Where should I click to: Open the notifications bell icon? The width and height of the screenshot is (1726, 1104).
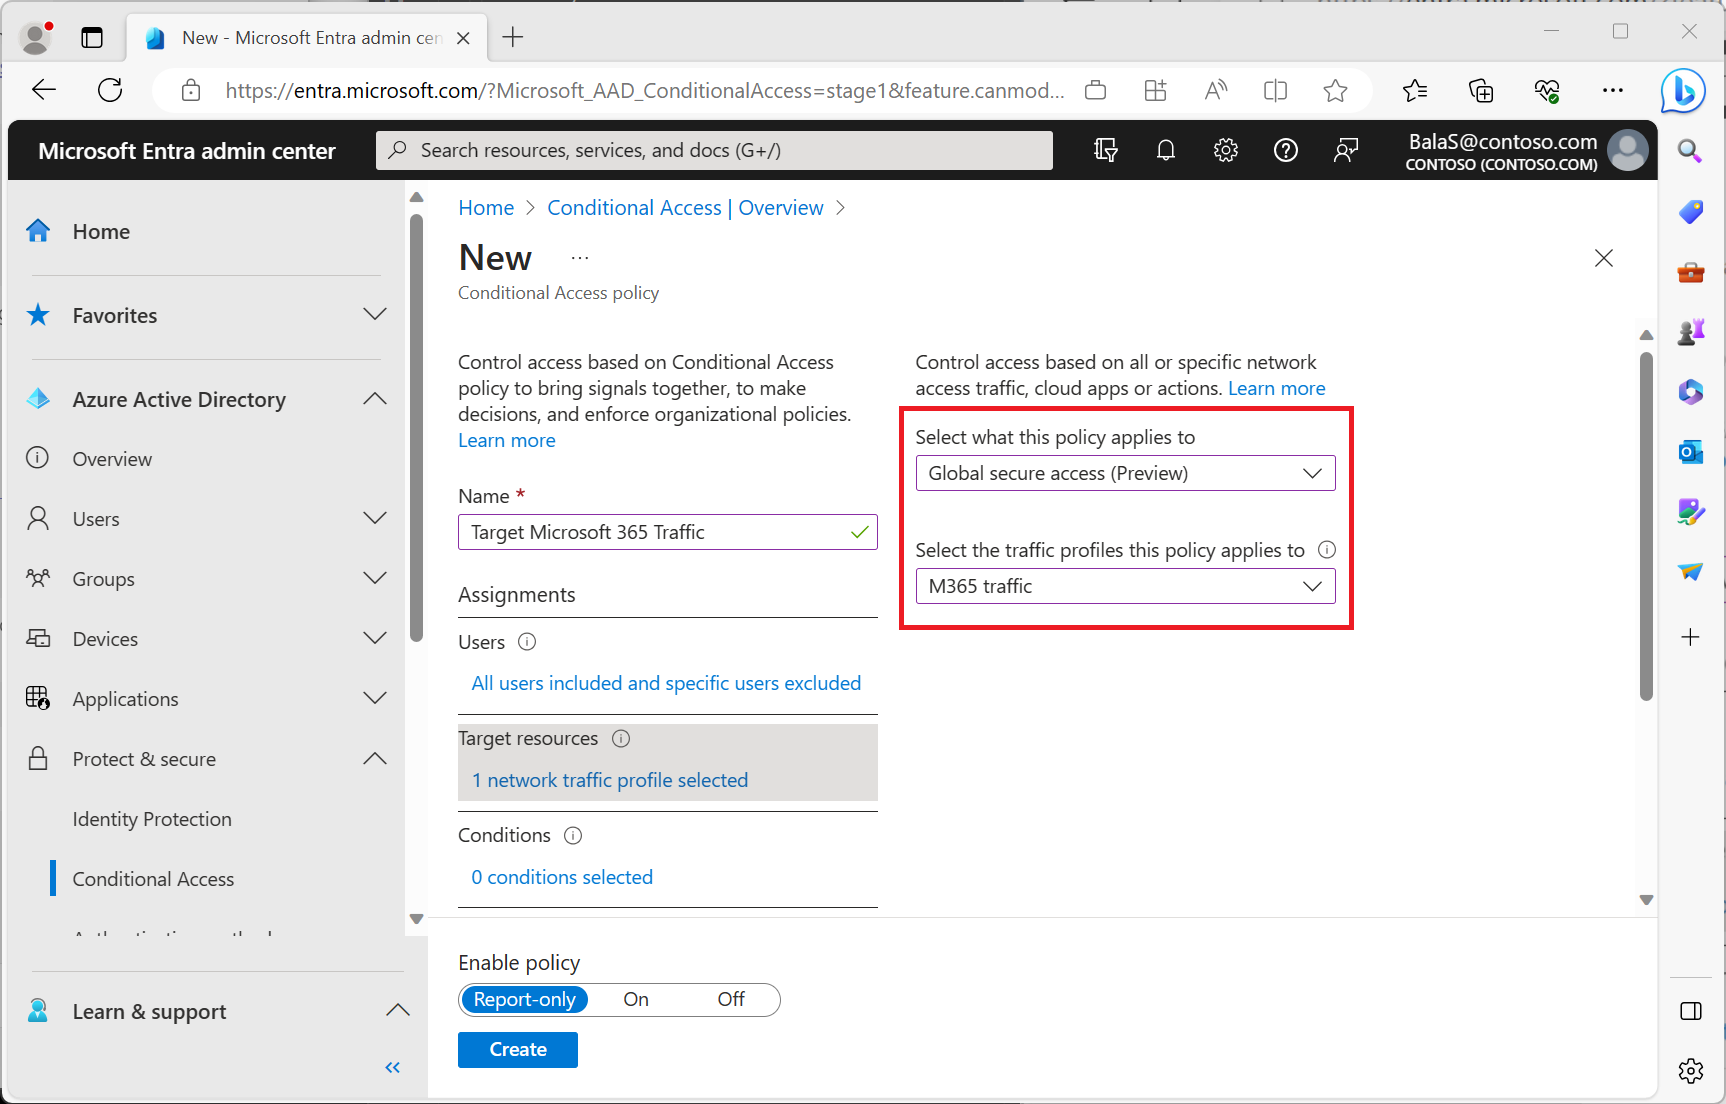[1166, 151]
